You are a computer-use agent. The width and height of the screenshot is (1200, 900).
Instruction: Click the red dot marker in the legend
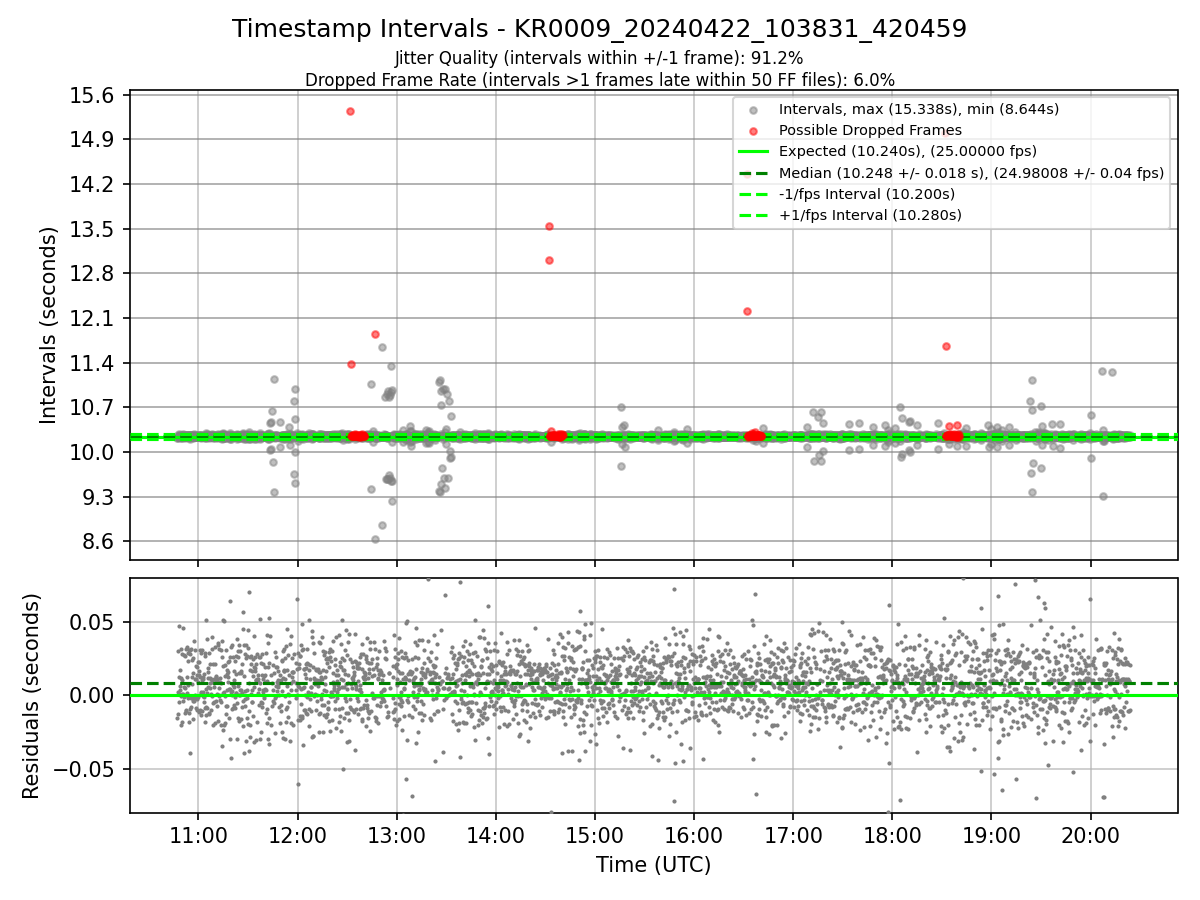(x=754, y=131)
